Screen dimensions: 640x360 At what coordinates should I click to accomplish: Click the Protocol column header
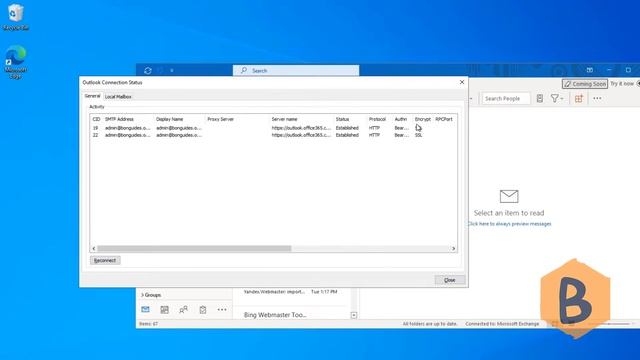click(x=377, y=119)
